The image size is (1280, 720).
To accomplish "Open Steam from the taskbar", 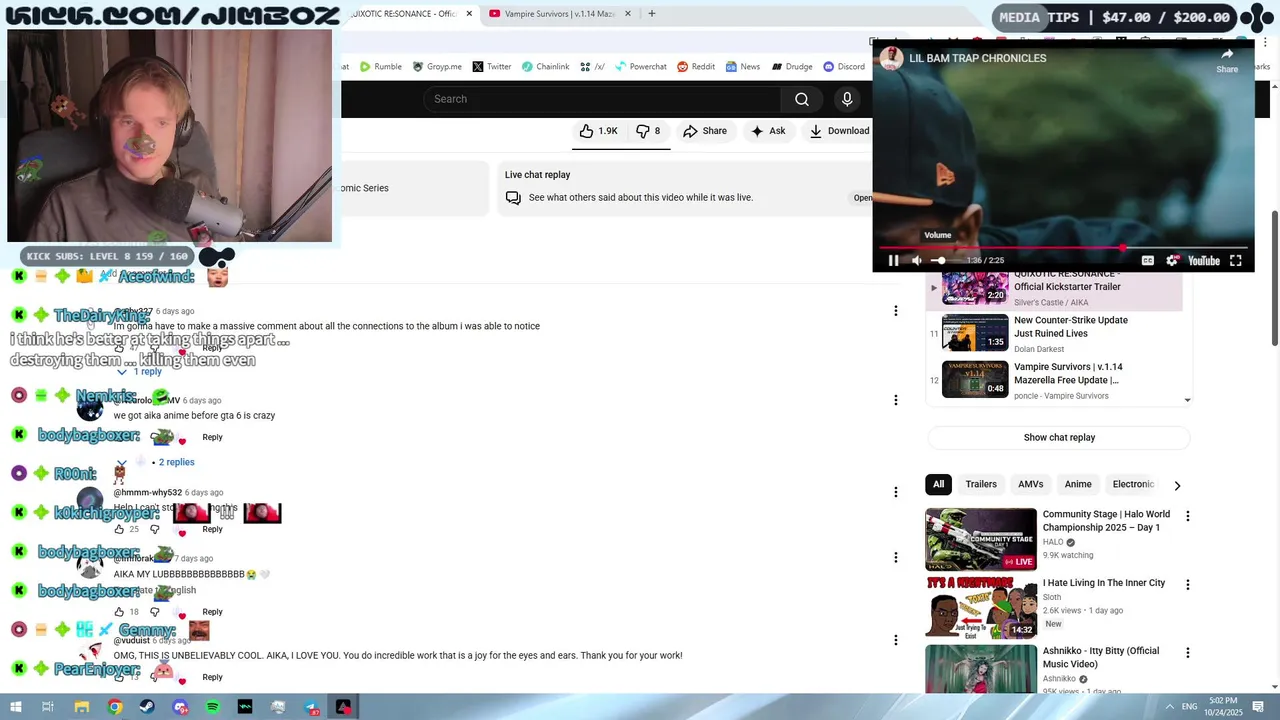I will coord(147,707).
